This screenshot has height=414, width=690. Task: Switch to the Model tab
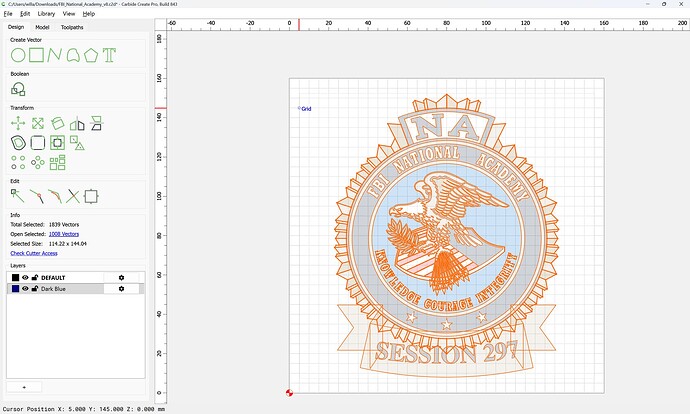coord(42,27)
